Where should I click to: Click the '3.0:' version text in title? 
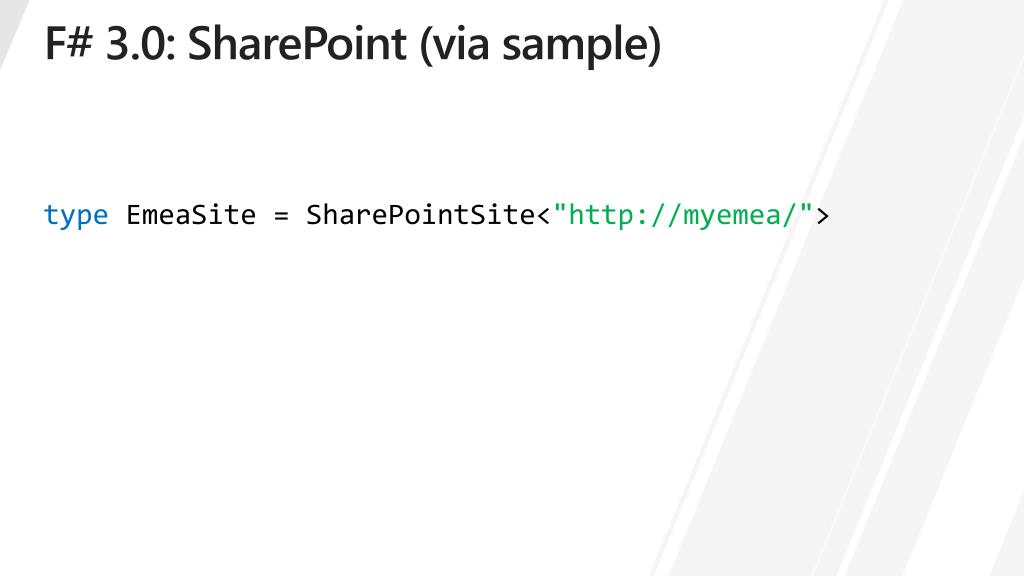coord(141,44)
